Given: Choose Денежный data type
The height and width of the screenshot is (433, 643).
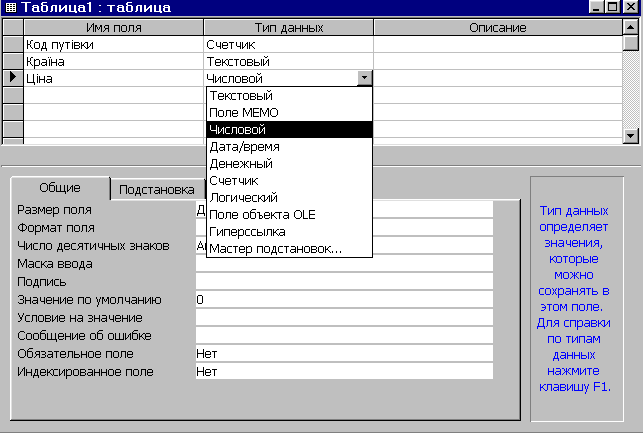Looking at the screenshot, I should [290, 164].
